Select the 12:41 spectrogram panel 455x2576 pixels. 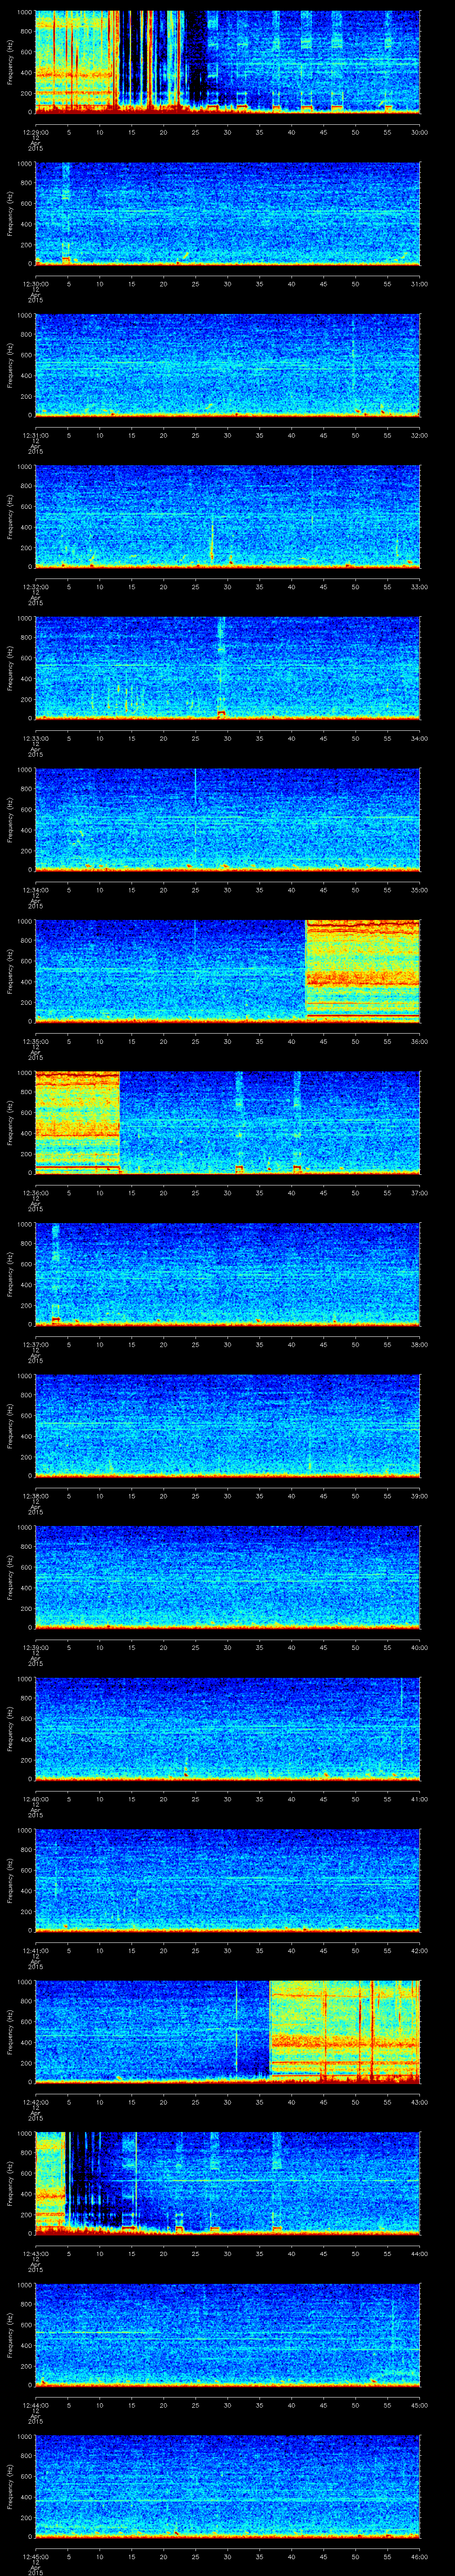pos(227,1880)
